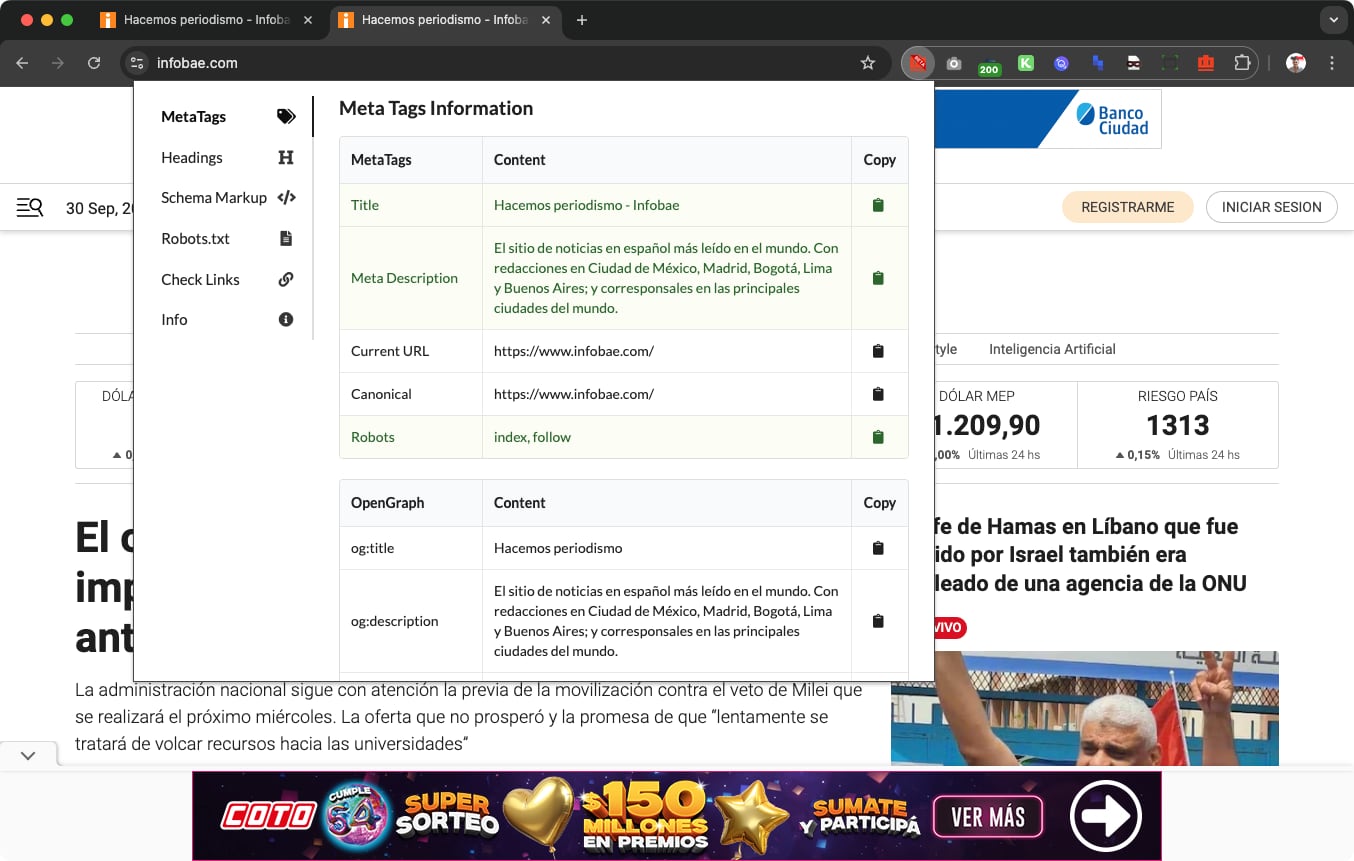Click the man's photo in Hamas article
The image size is (1354, 861).
tap(1085, 709)
